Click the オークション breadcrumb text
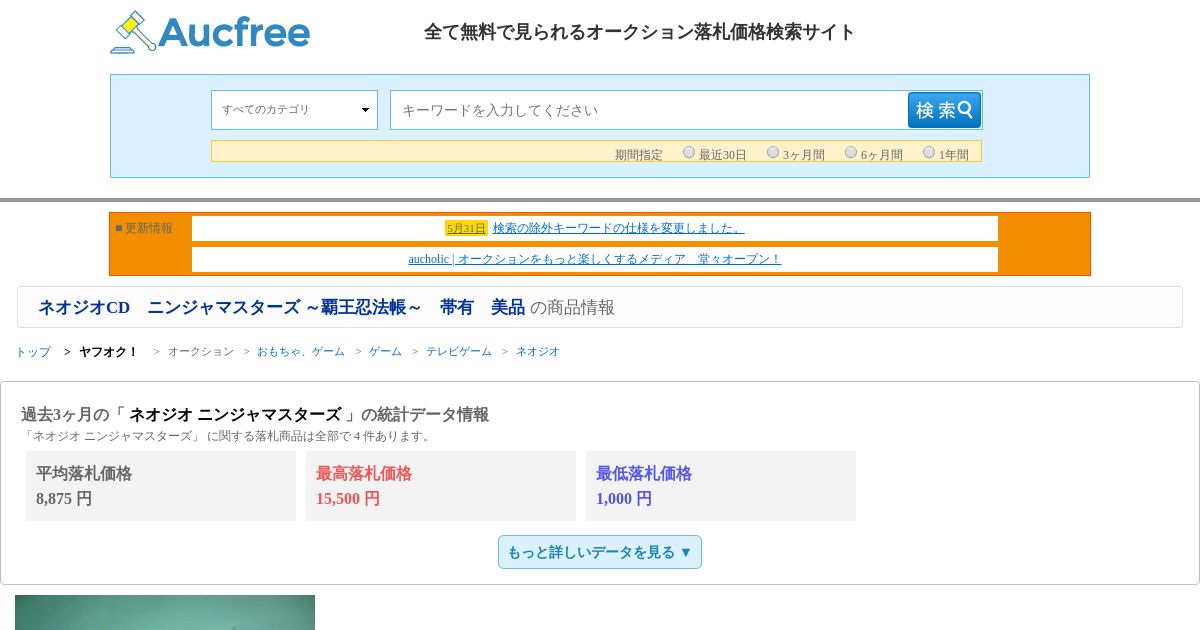The image size is (1200, 630). coord(201,352)
